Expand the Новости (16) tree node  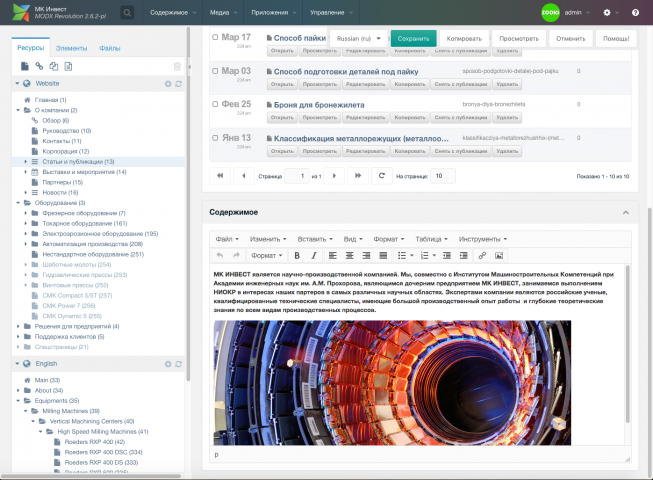click(25, 192)
